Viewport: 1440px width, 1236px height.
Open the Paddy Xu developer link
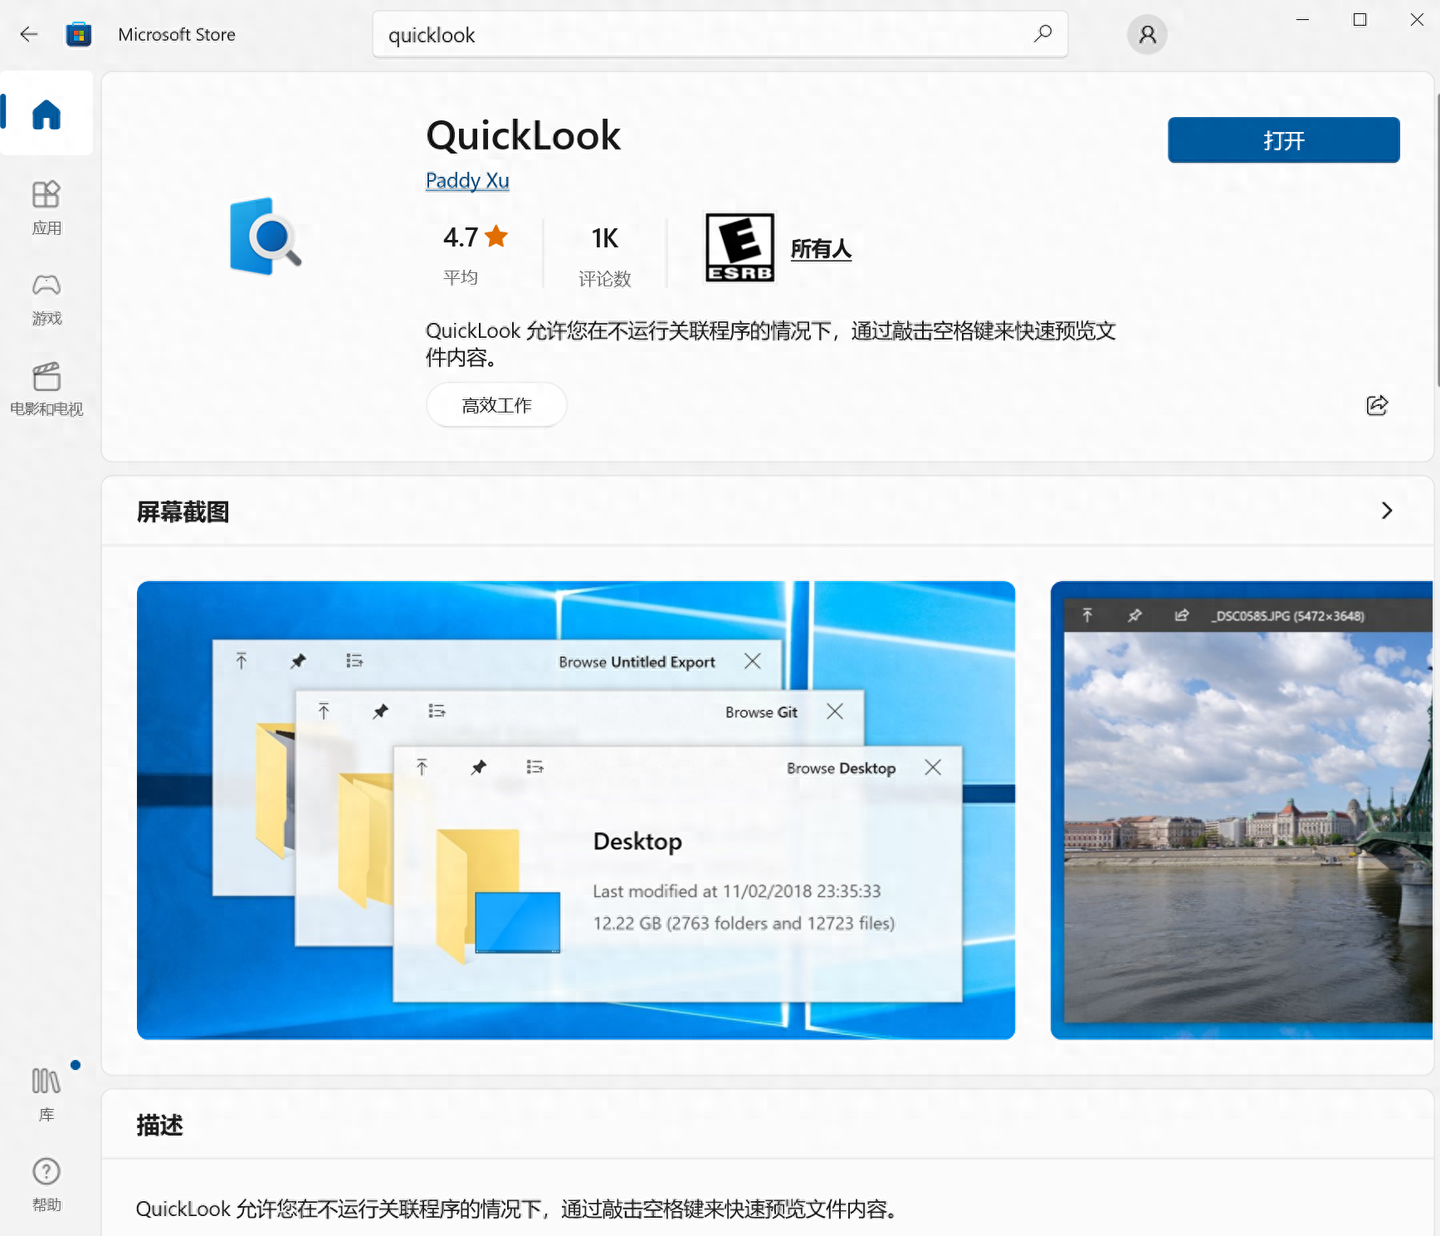pyautogui.click(x=466, y=180)
